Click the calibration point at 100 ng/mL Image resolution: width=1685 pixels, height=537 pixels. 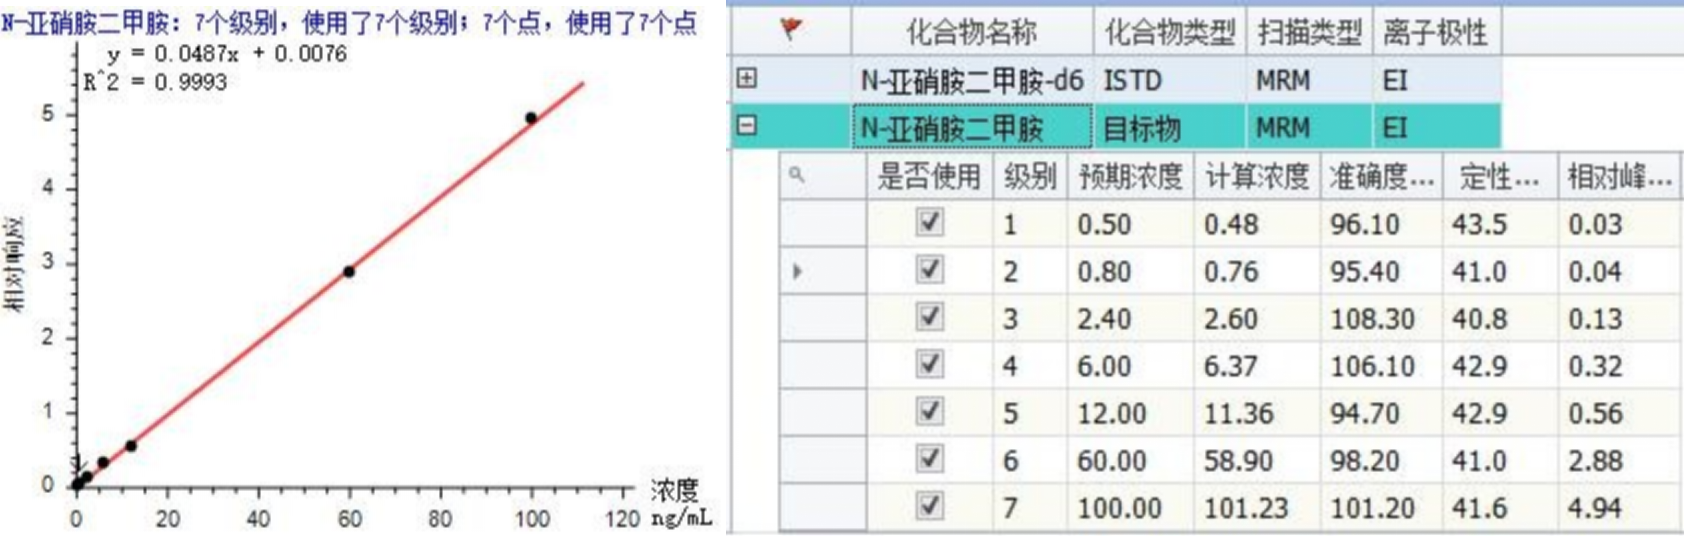tap(531, 118)
